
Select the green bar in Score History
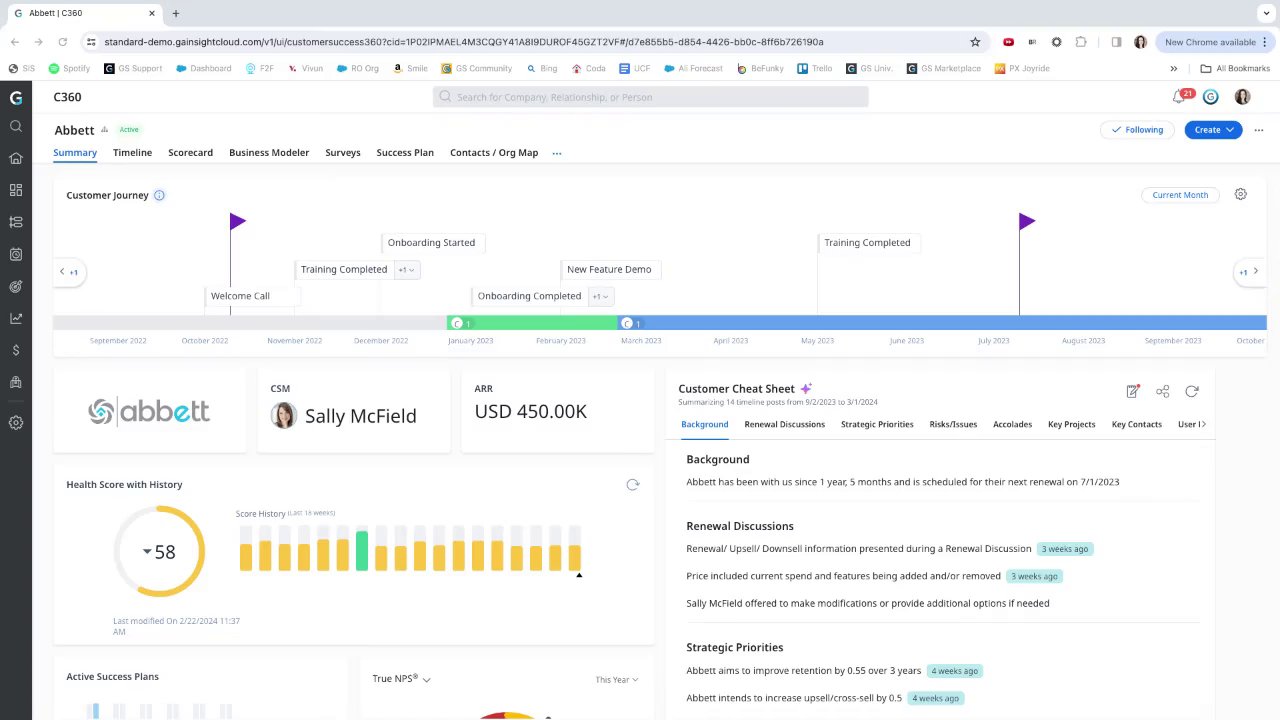coord(362,551)
